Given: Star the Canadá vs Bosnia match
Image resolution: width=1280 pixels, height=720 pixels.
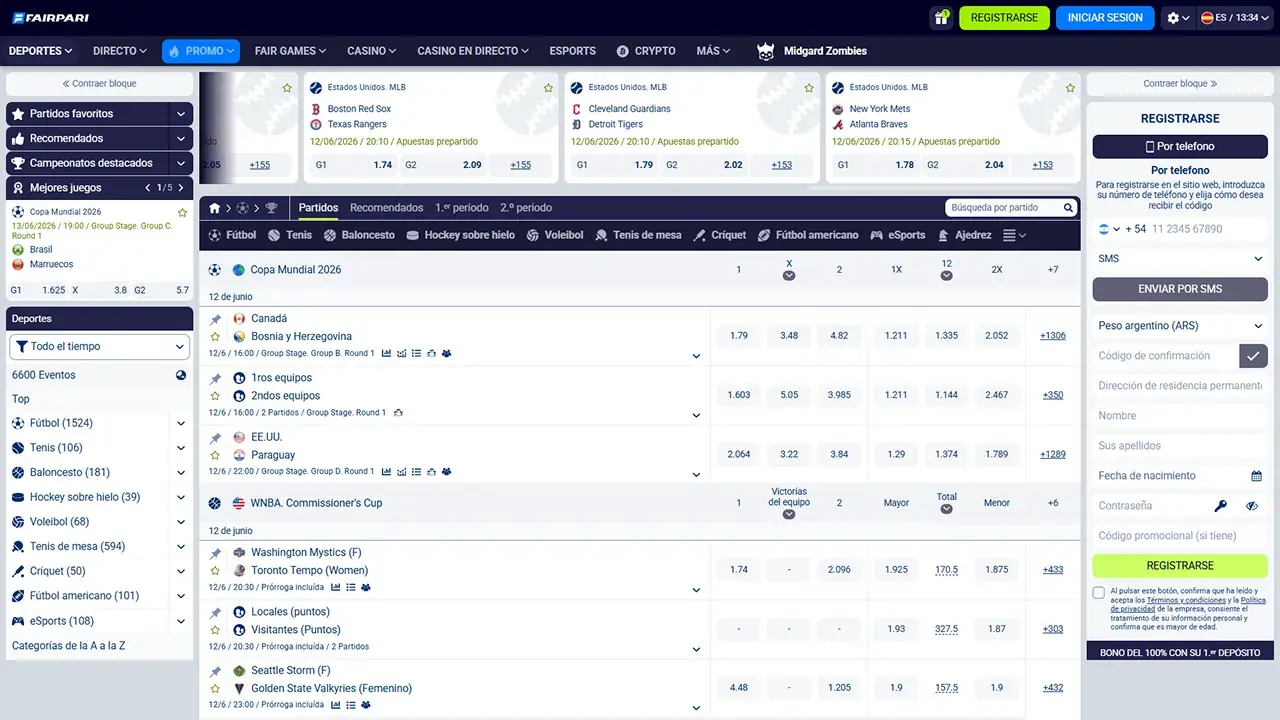Looking at the screenshot, I should click(x=215, y=337).
